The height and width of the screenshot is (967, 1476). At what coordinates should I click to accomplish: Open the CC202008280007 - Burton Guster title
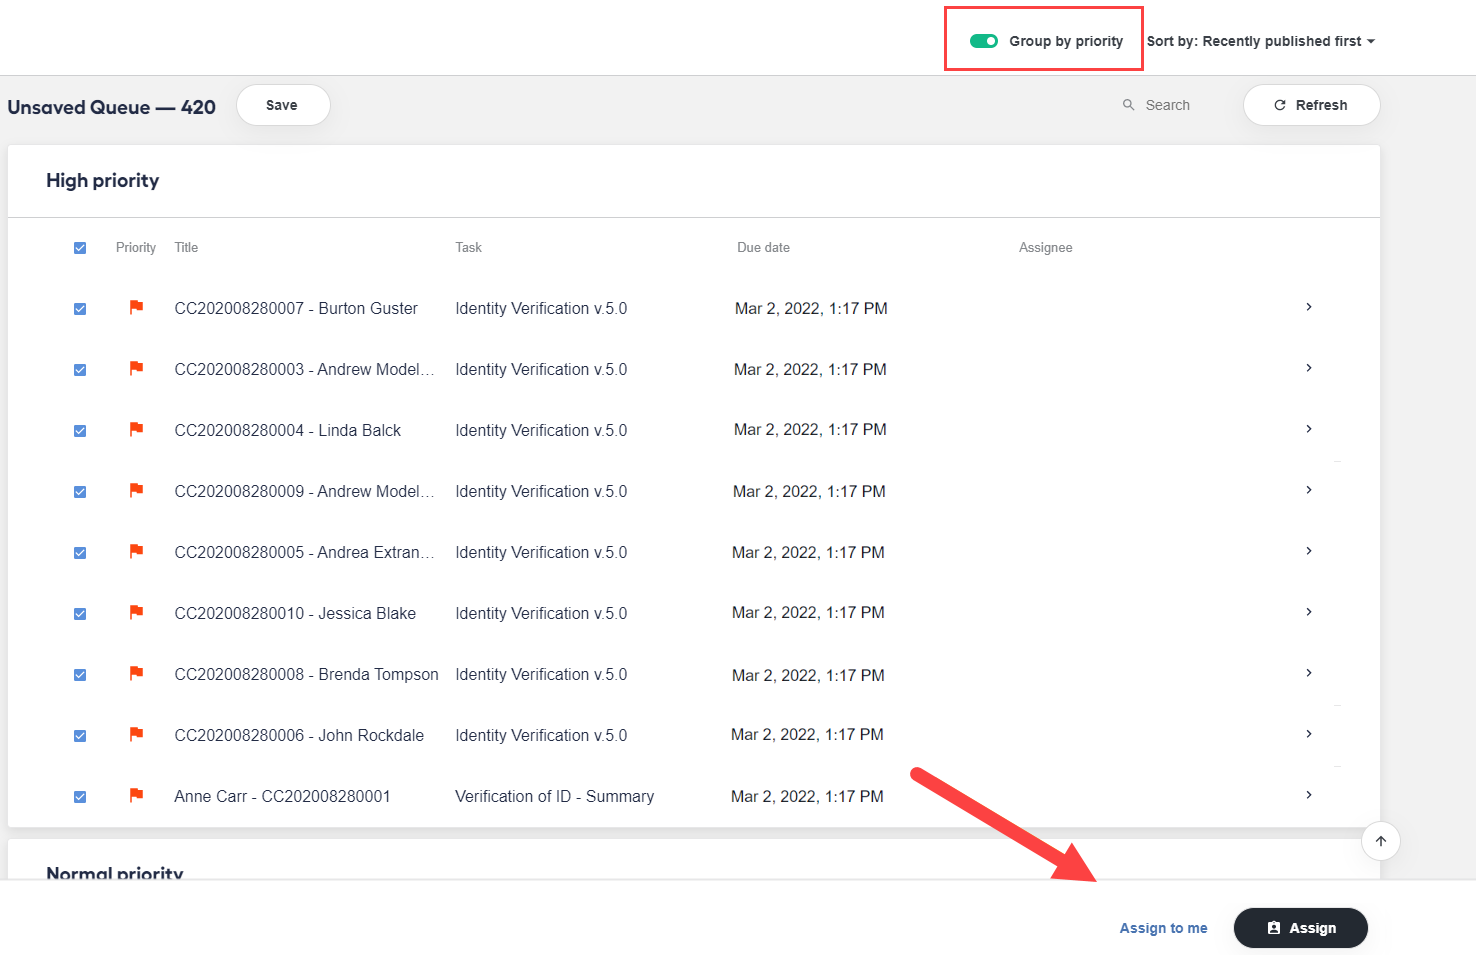(296, 309)
